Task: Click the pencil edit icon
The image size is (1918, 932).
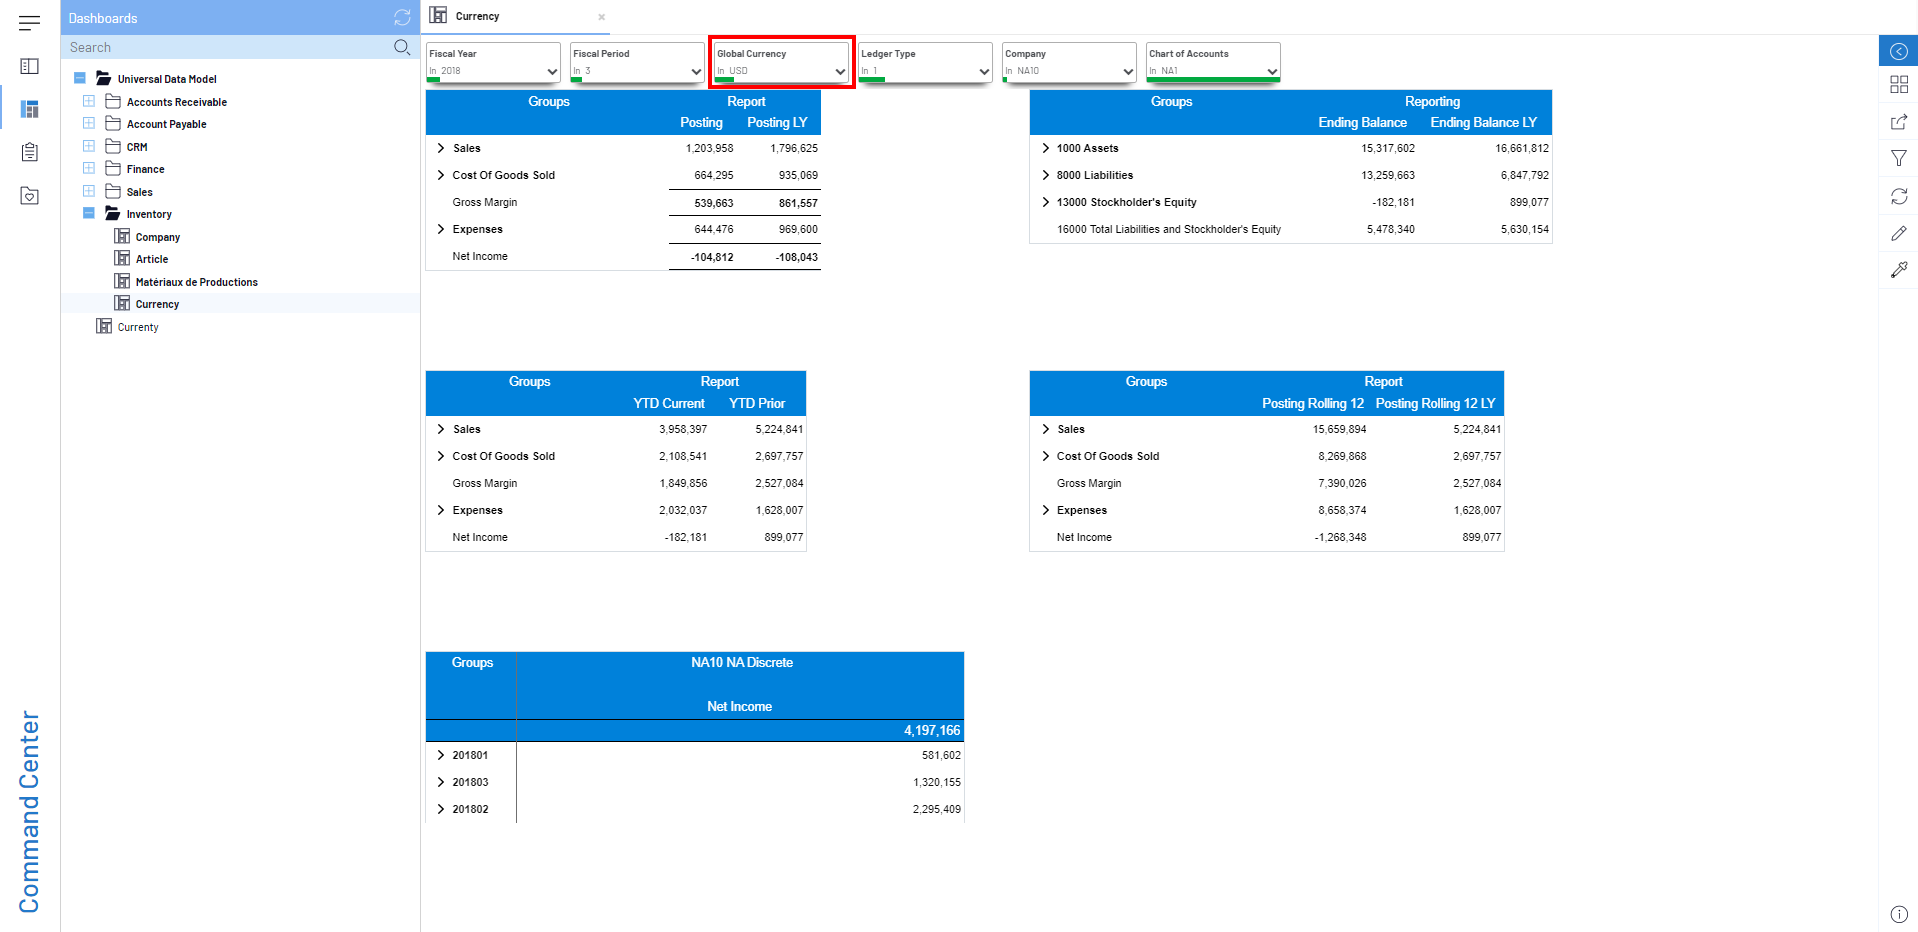Action: (x=1898, y=233)
